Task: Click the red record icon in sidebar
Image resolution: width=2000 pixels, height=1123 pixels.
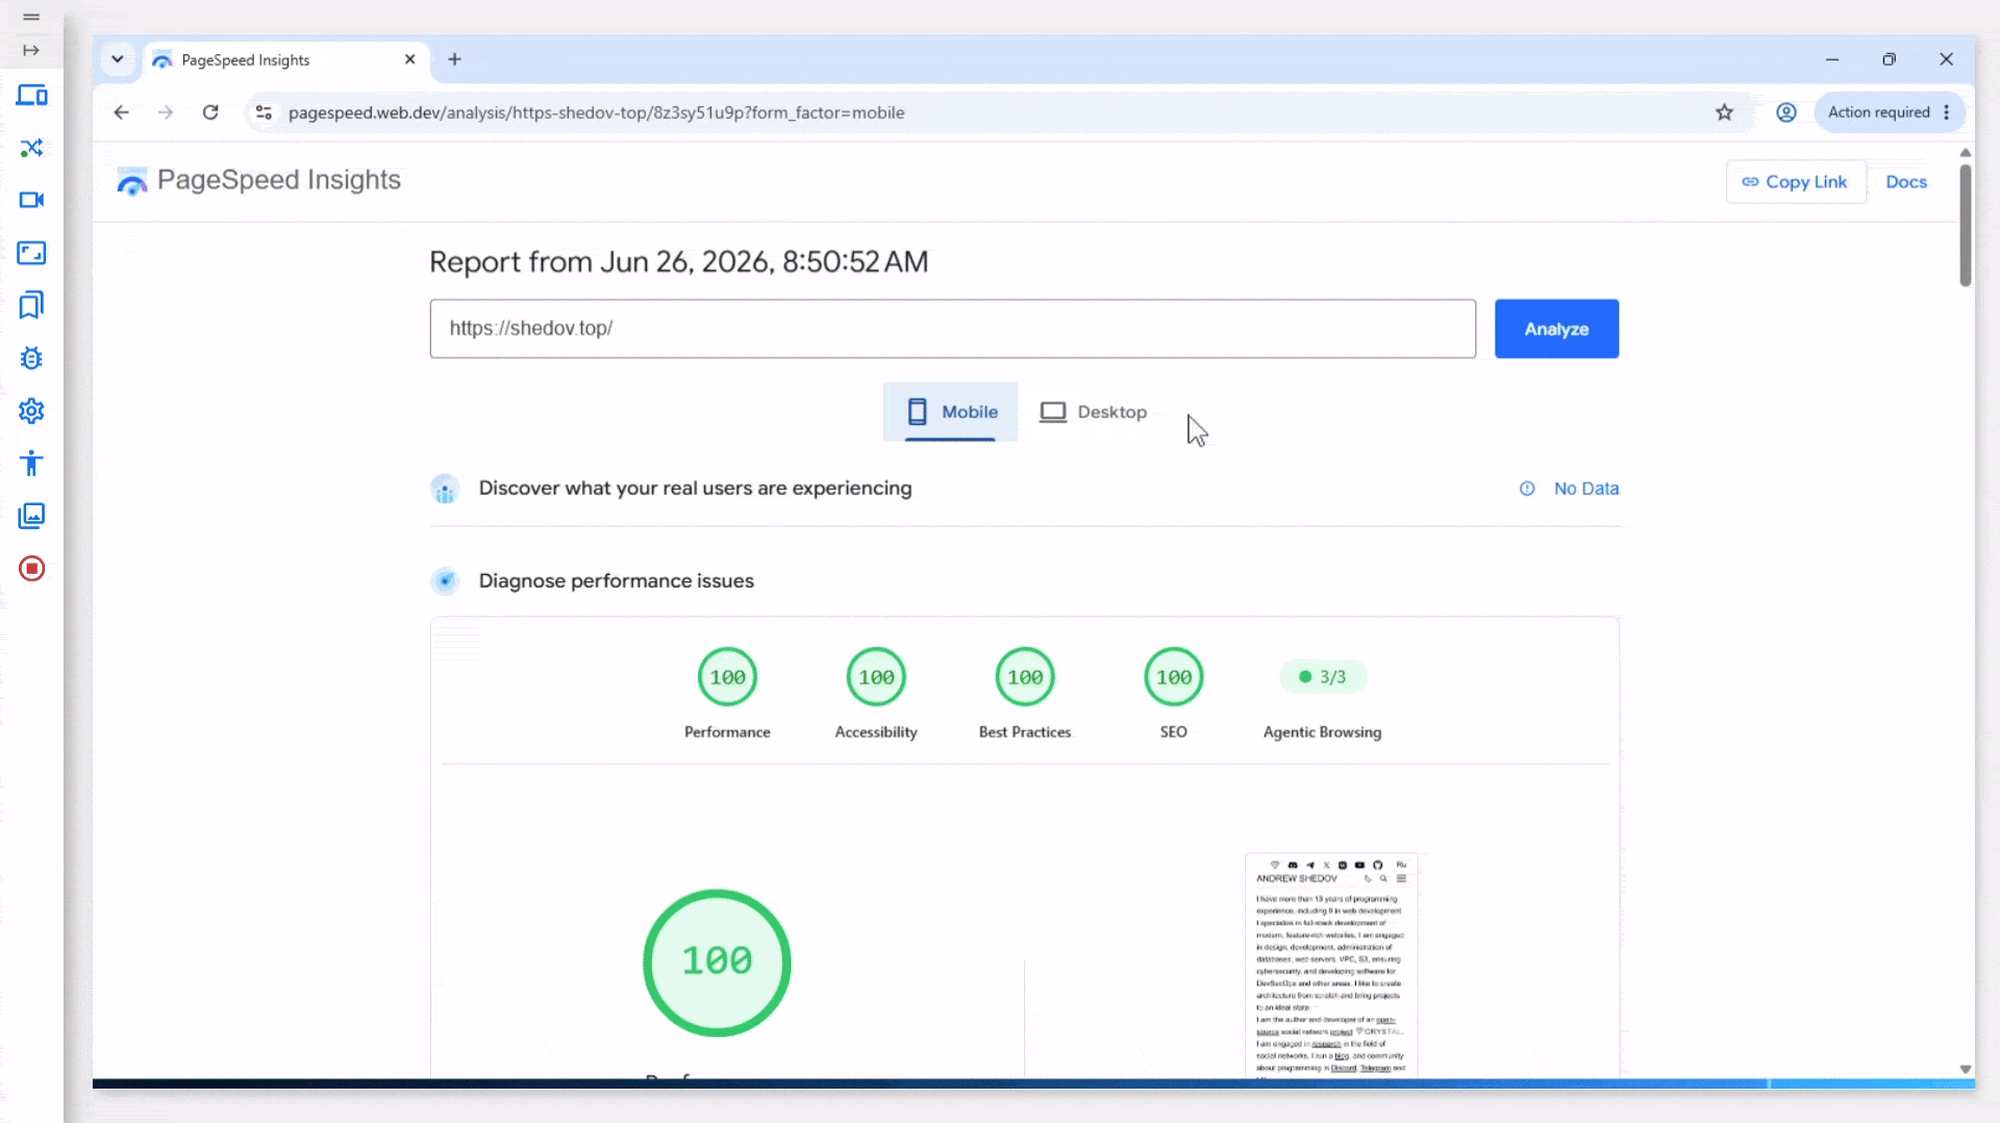Action: pyautogui.click(x=32, y=569)
